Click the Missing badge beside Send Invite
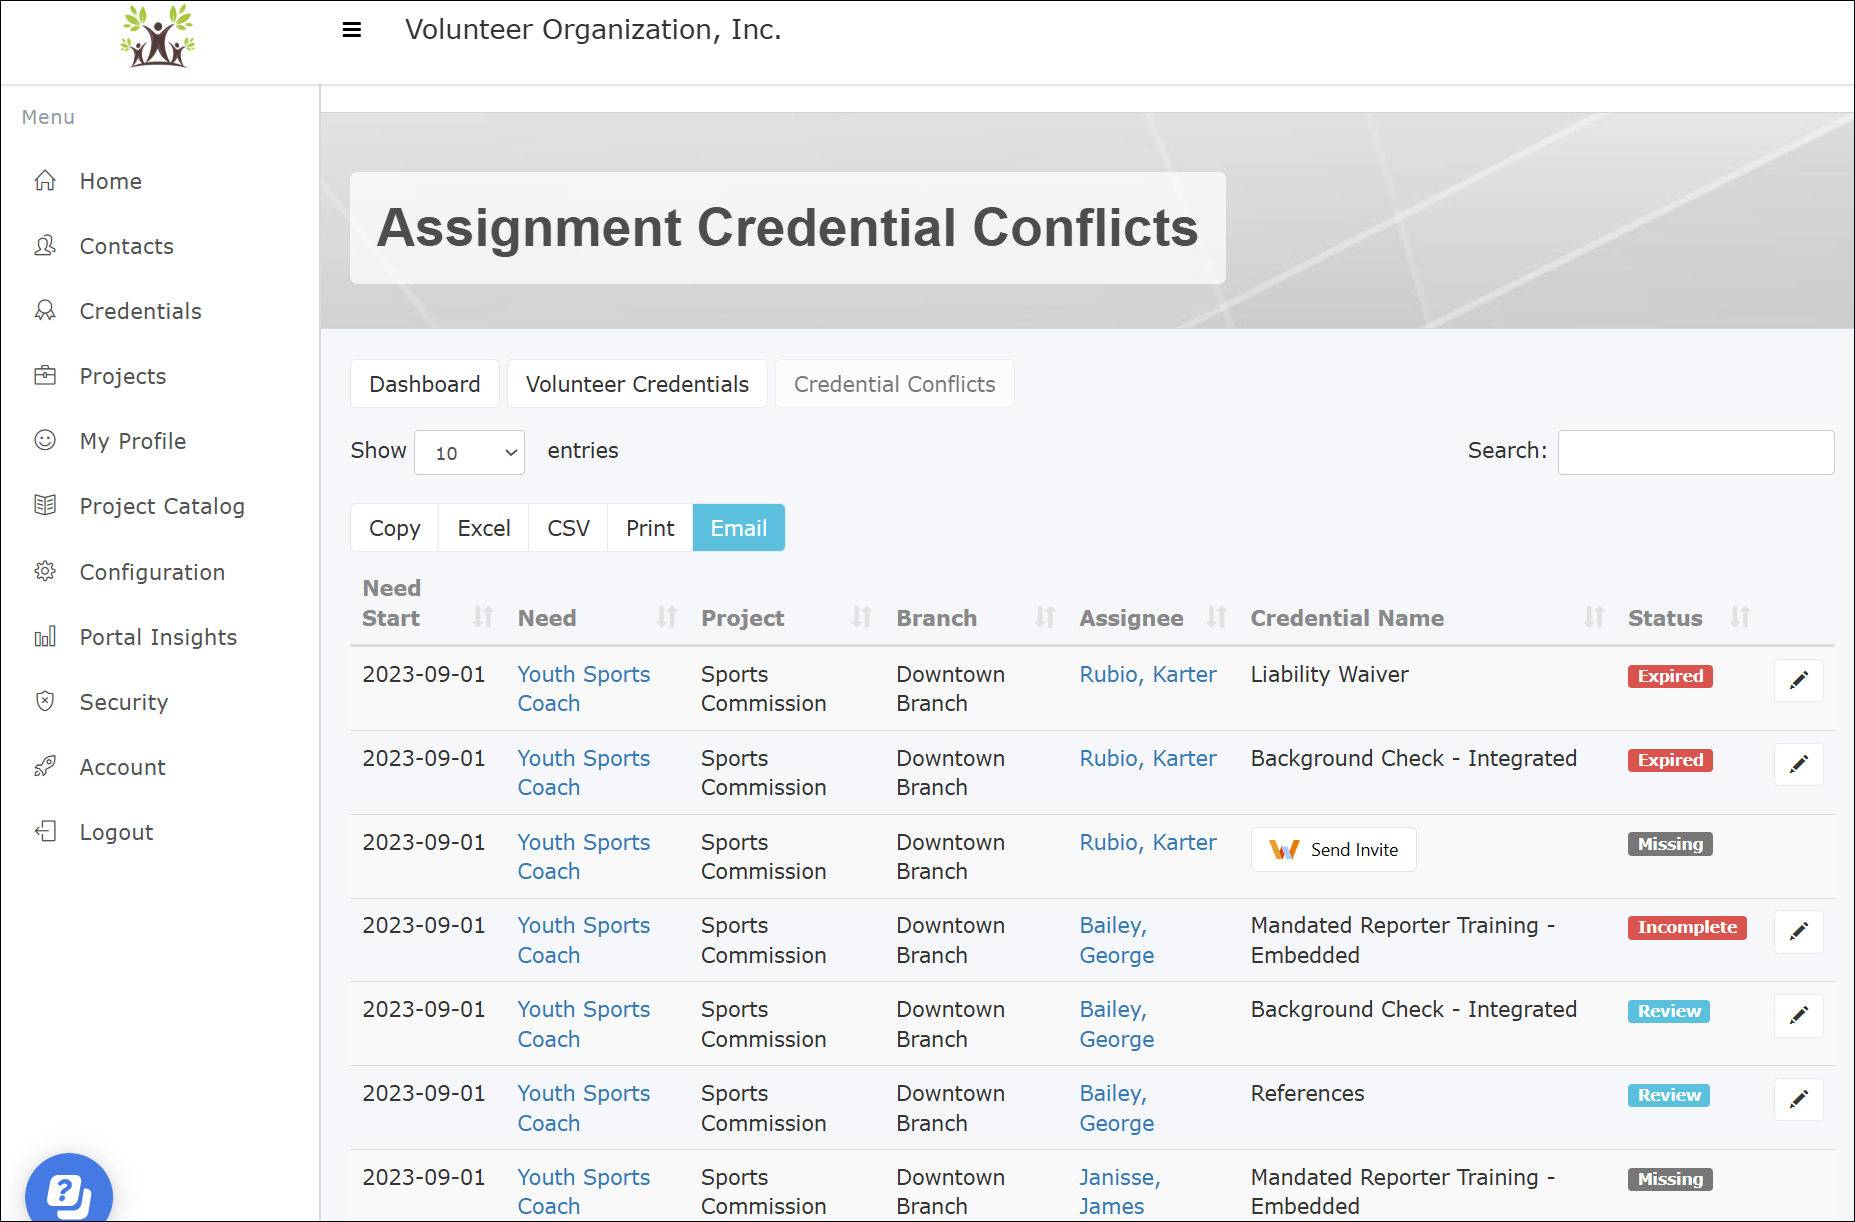The image size is (1855, 1222). click(1670, 844)
